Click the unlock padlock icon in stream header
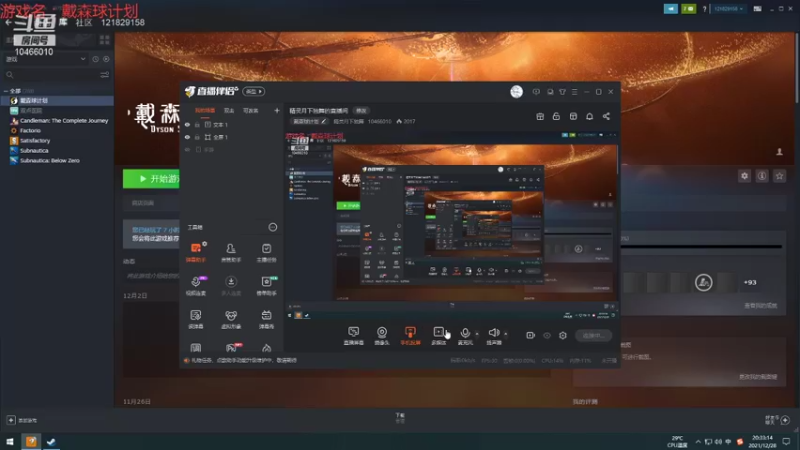Viewport: 800px width, 450px height. click(556, 116)
